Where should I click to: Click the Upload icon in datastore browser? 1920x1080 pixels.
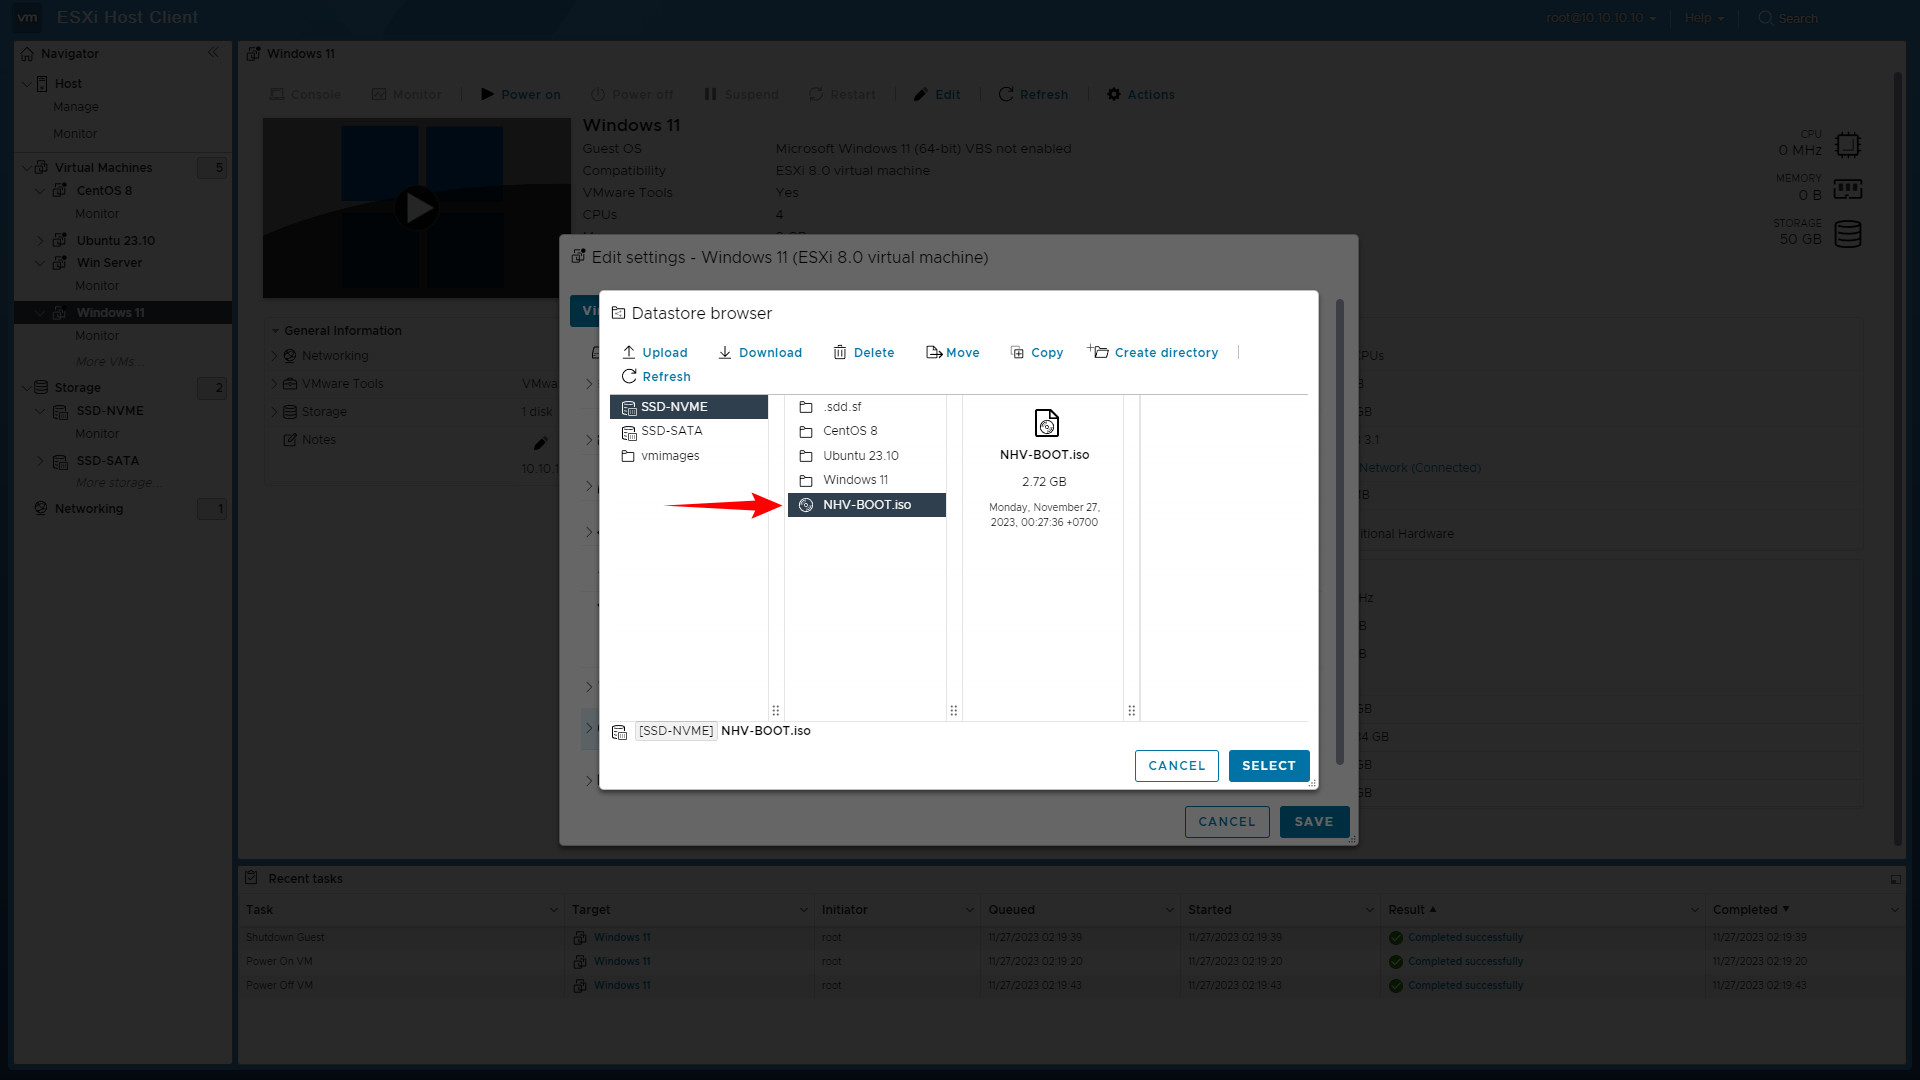click(629, 352)
